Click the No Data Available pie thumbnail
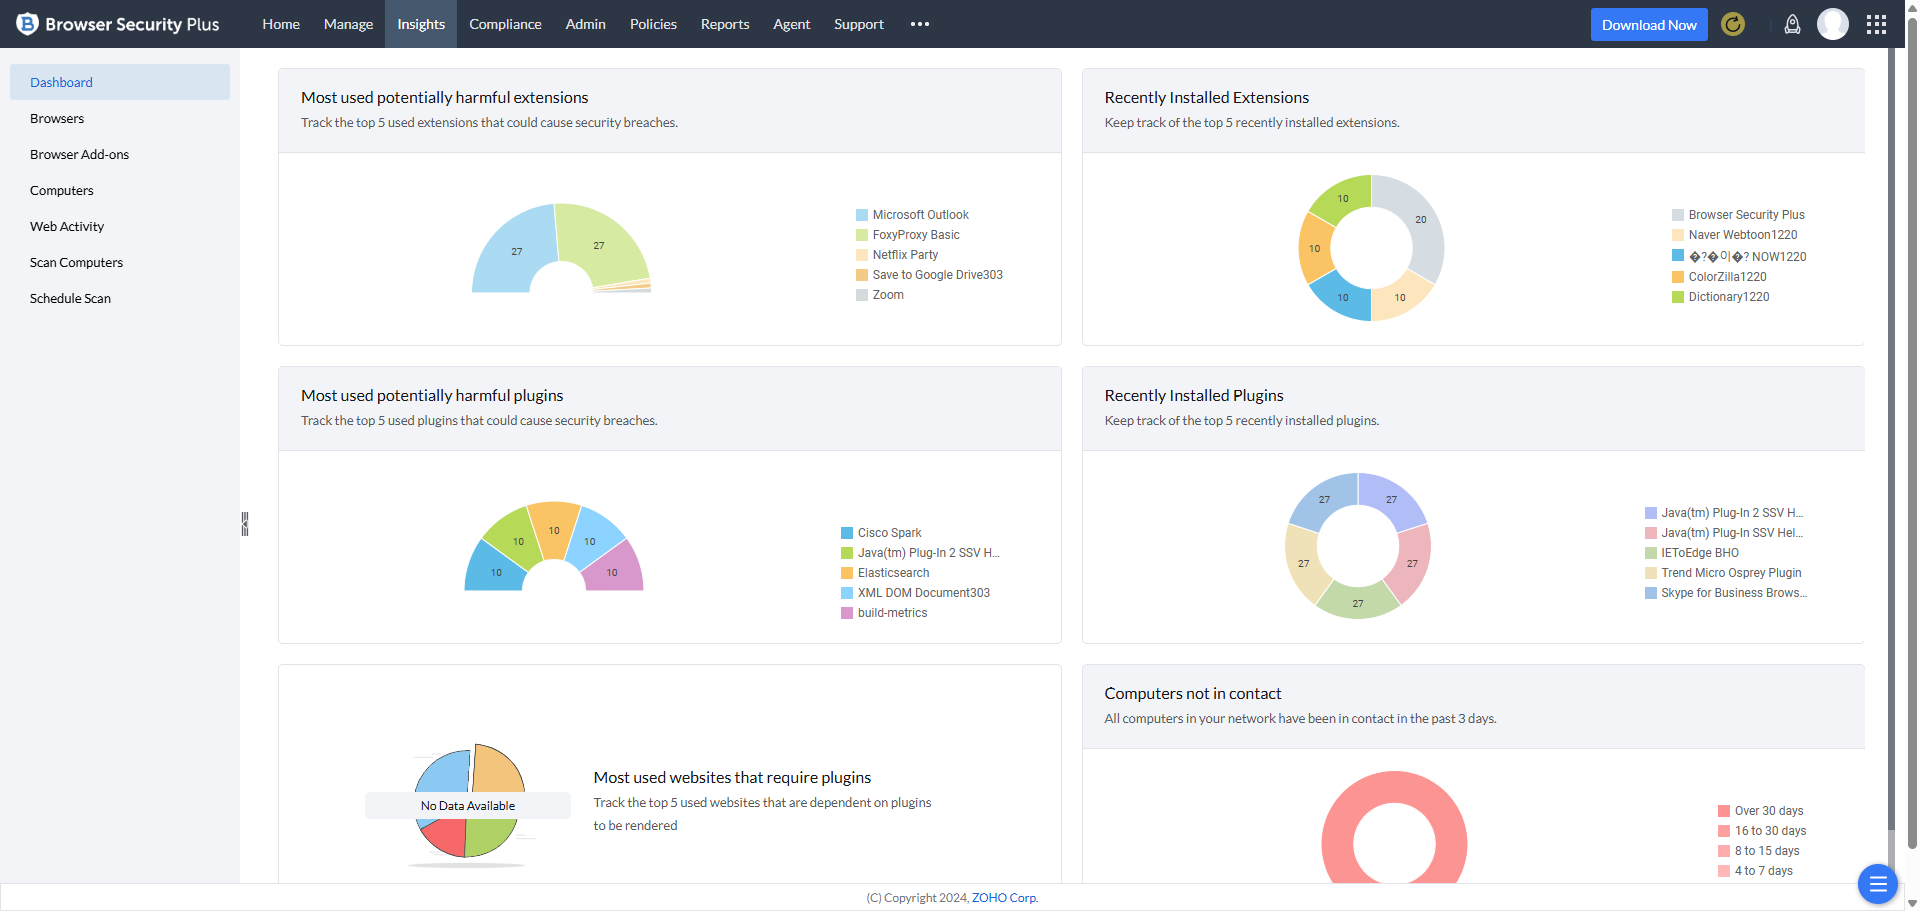This screenshot has width=1920, height=911. (x=468, y=804)
